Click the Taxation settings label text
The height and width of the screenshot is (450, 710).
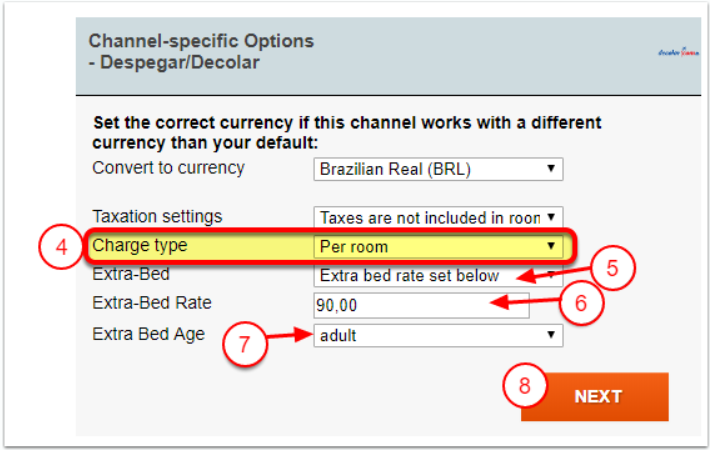tap(157, 216)
